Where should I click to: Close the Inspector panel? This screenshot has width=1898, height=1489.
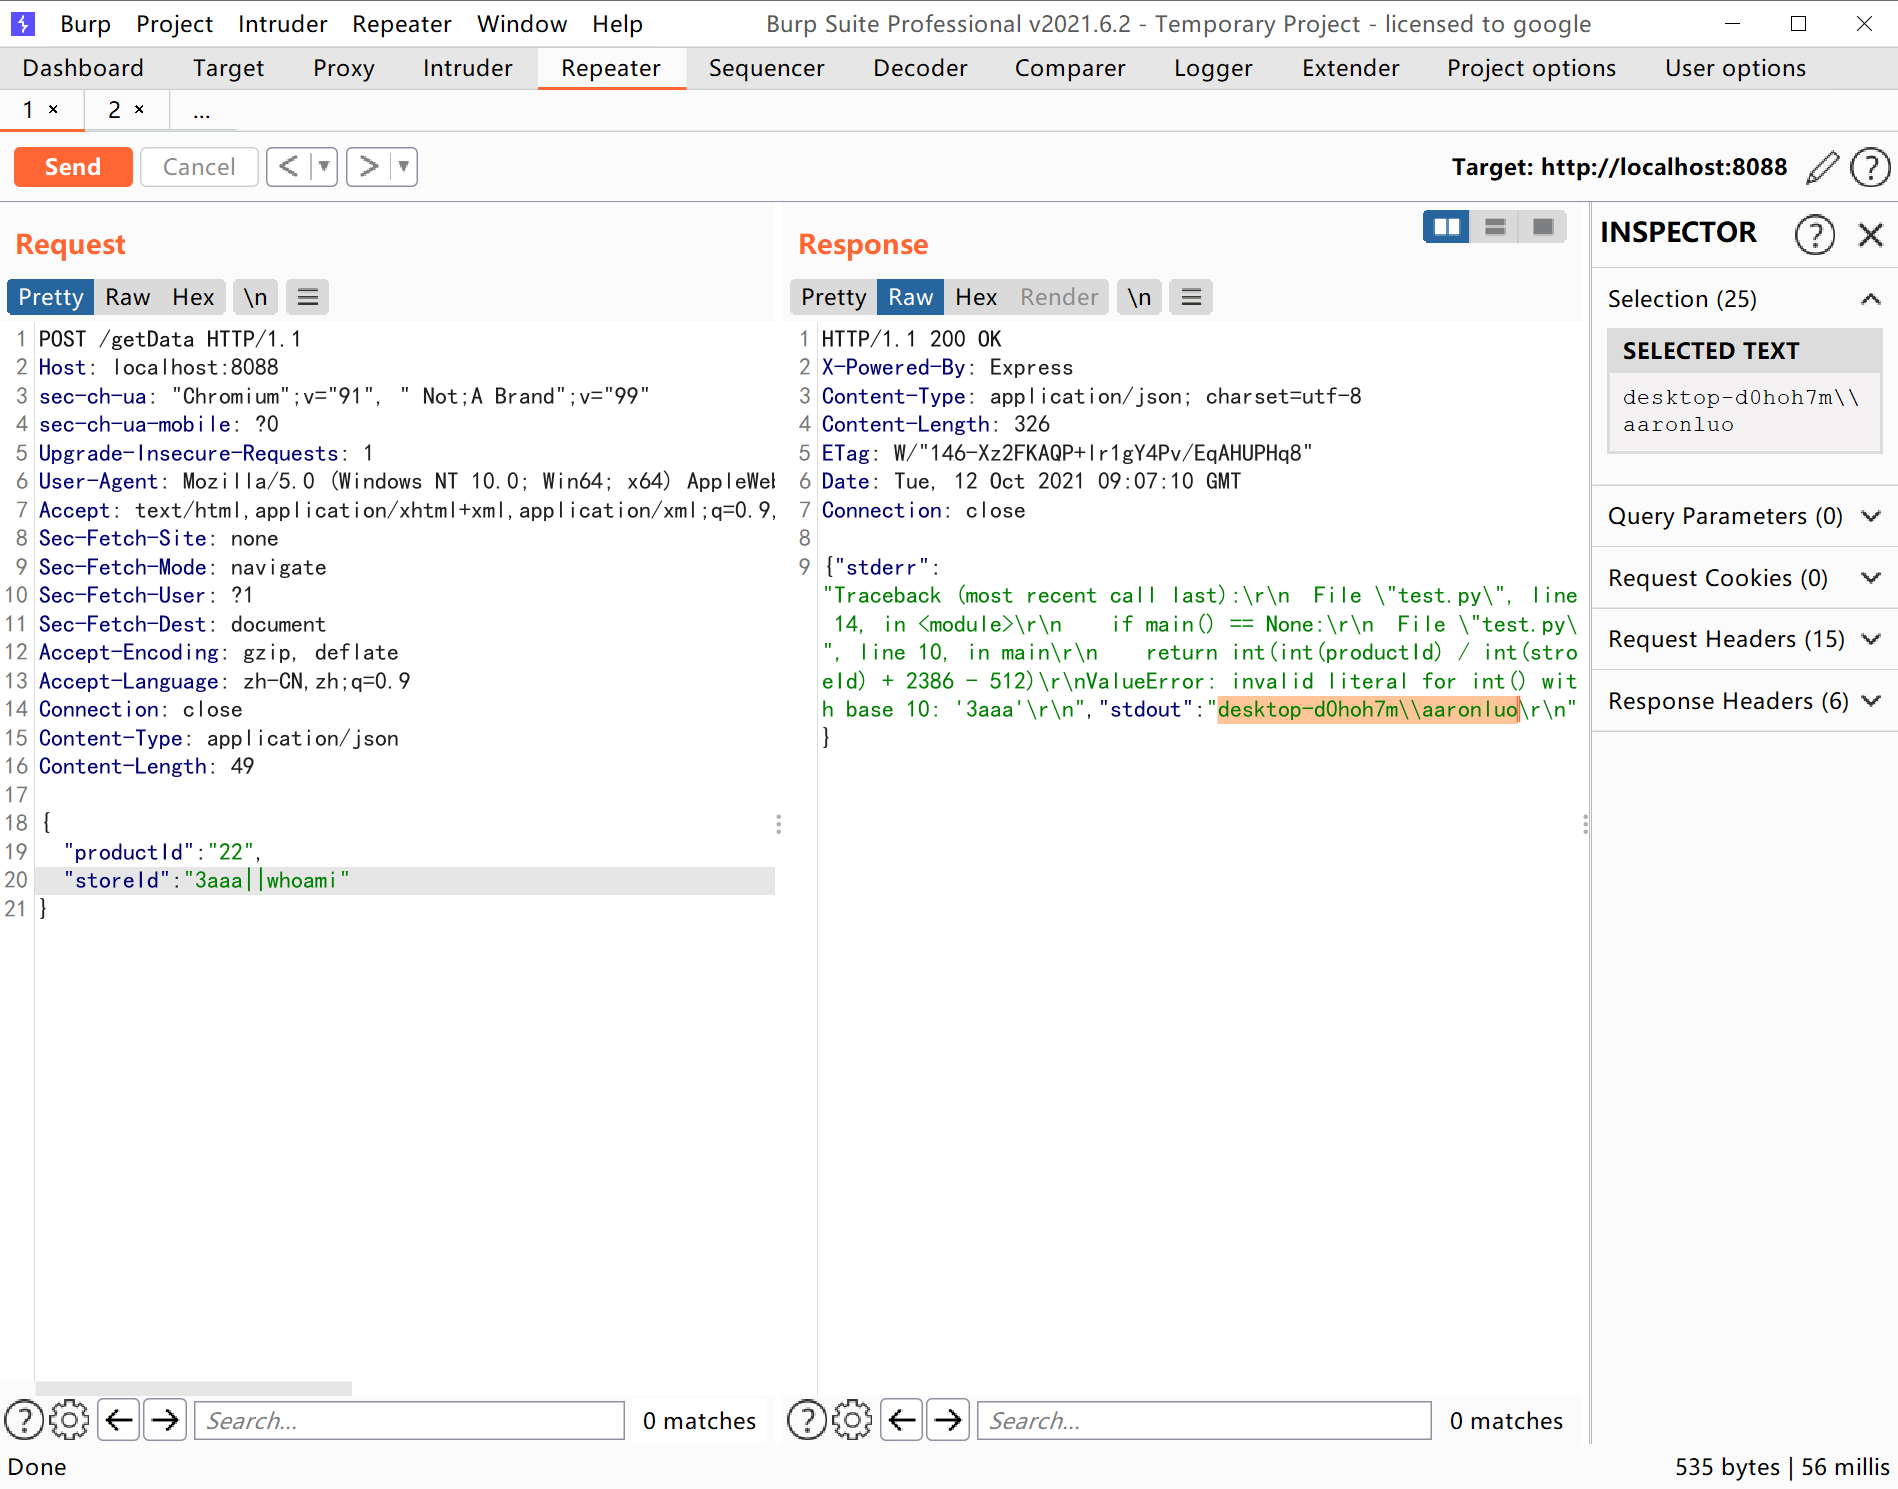(x=1870, y=234)
